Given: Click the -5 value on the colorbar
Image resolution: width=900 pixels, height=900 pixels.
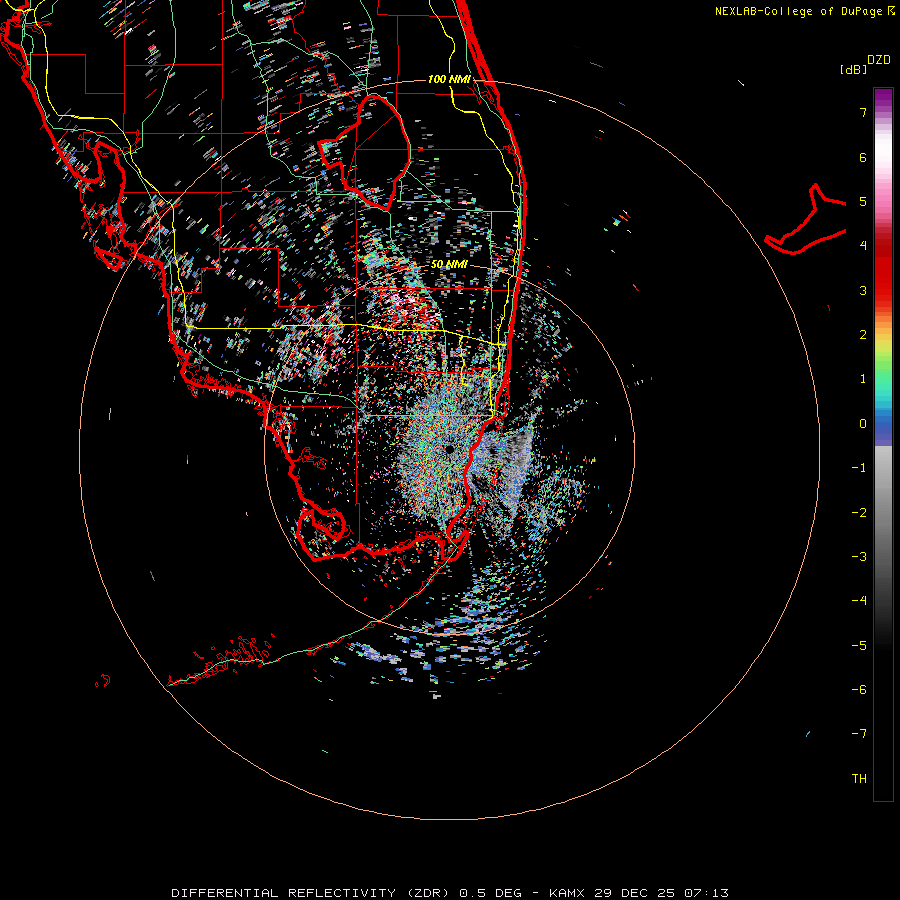Looking at the screenshot, I should click(859, 646).
